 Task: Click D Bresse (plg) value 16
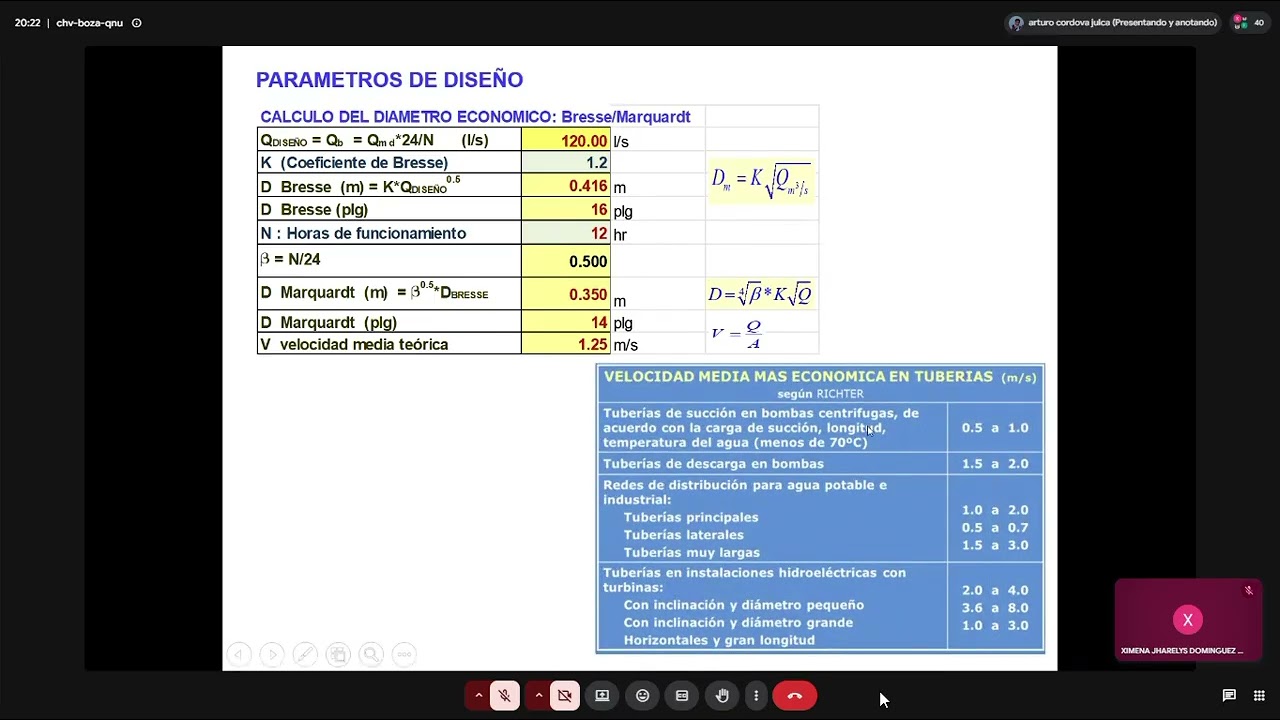(566, 210)
